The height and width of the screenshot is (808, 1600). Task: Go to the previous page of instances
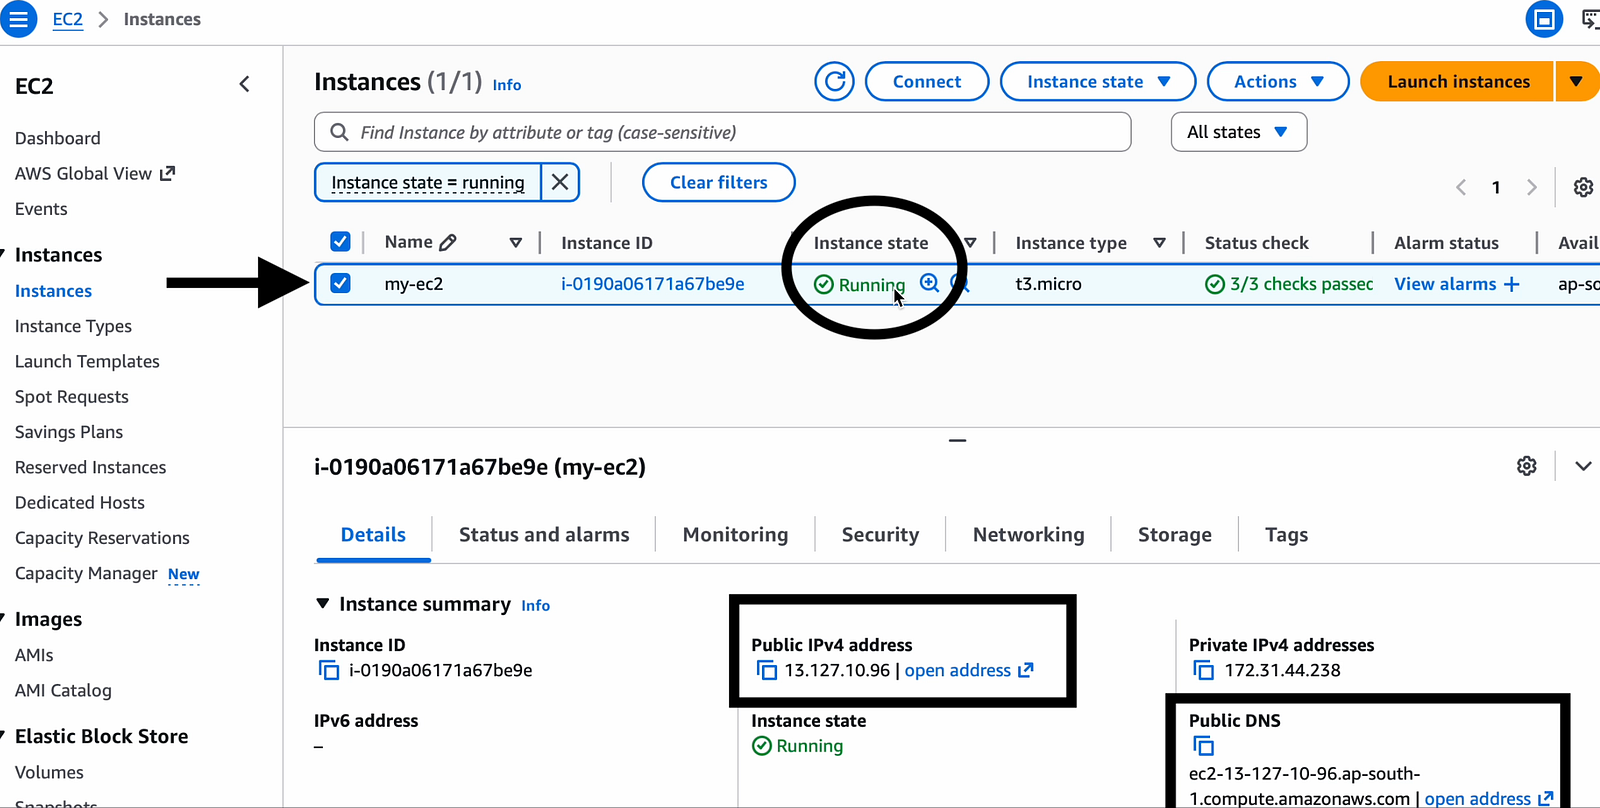[x=1461, y=187]
